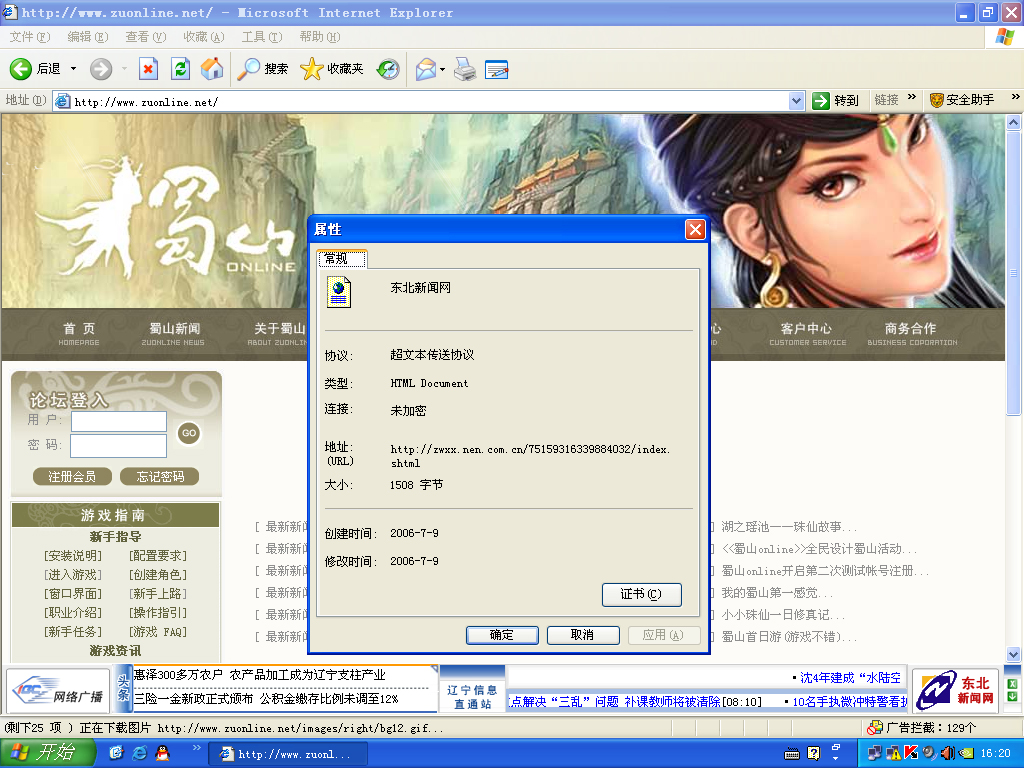This screenshot has height=768, width=1024.
Task: Click the Cancel (取消) button
Action: click(x=583, y=635)
